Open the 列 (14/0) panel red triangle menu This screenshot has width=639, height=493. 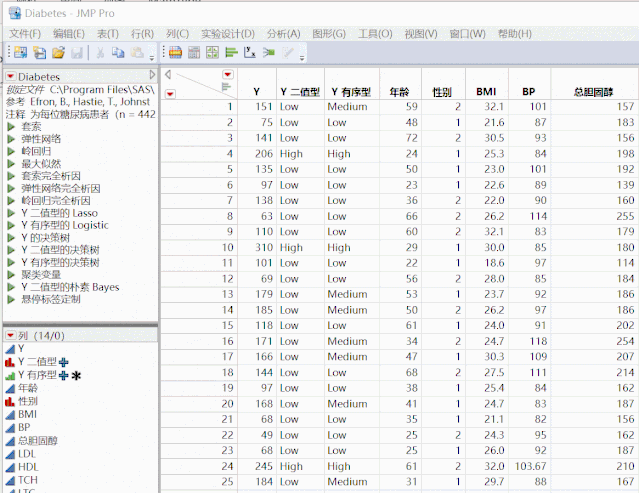[x=10, y=335]
